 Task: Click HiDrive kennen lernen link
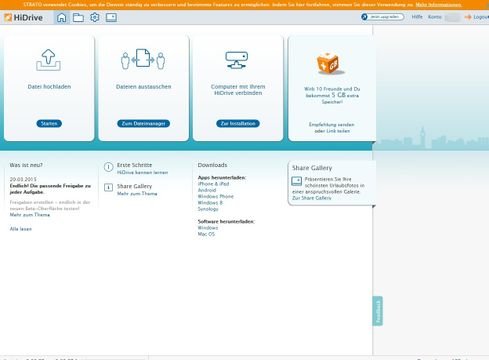pos(142,172)
